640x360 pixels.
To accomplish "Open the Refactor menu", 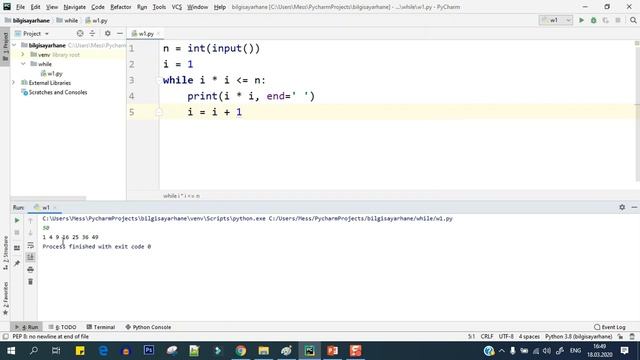I will click(121, 7).
